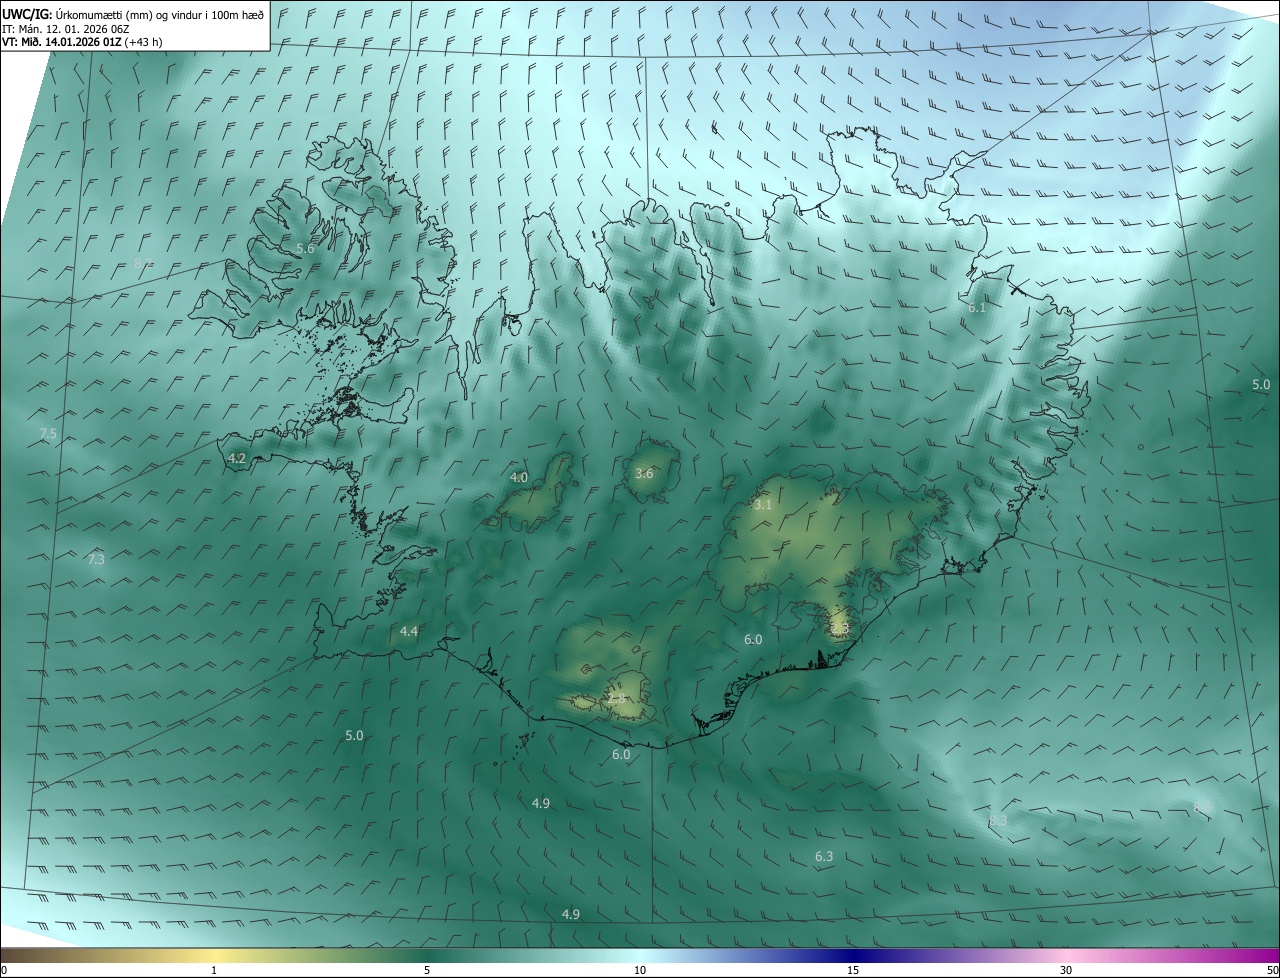
Task: Select the faint 8.2 value label
Action: 143,263
